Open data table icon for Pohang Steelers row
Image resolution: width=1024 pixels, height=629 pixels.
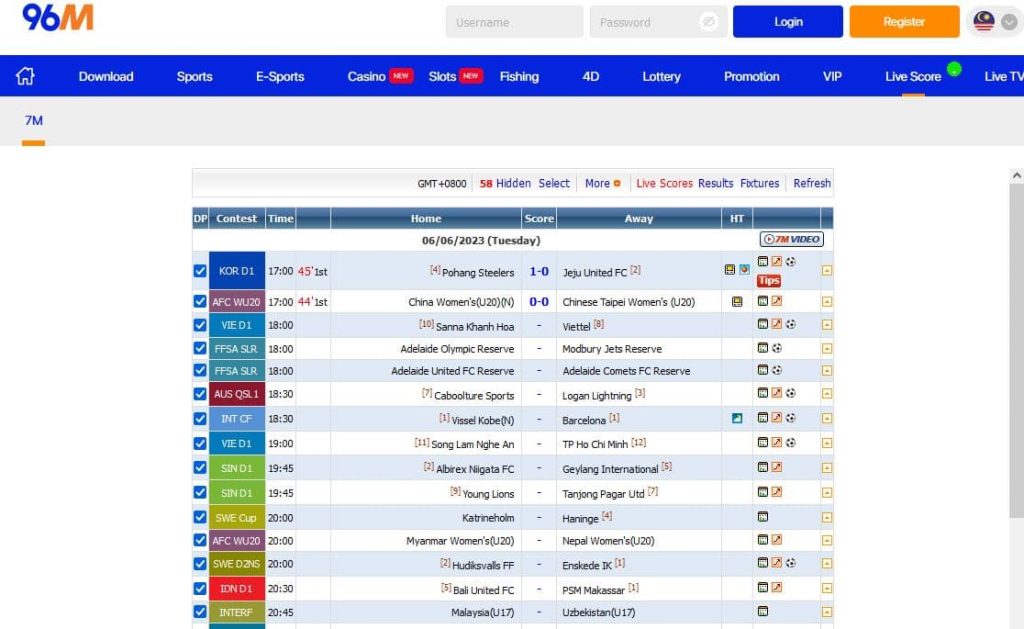click(762, 261)
